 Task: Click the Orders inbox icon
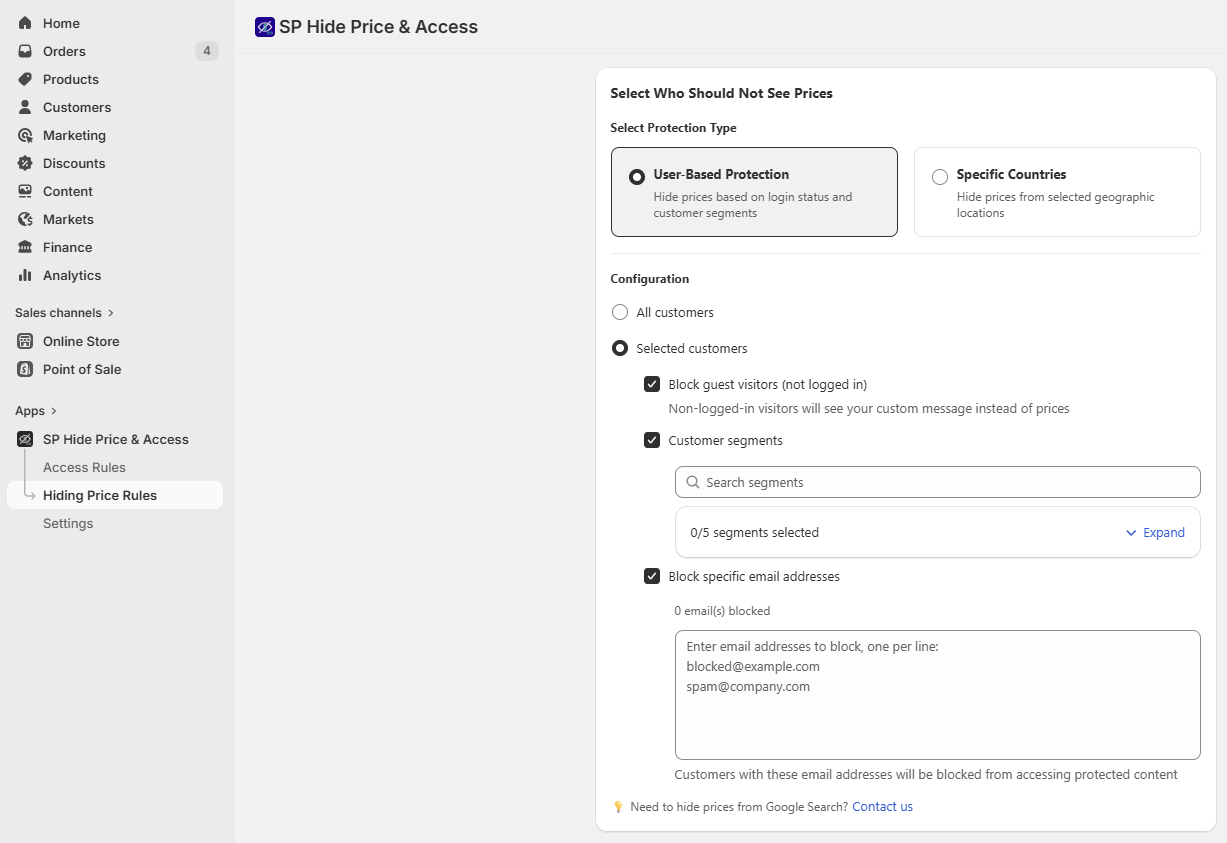click(25, 51)
